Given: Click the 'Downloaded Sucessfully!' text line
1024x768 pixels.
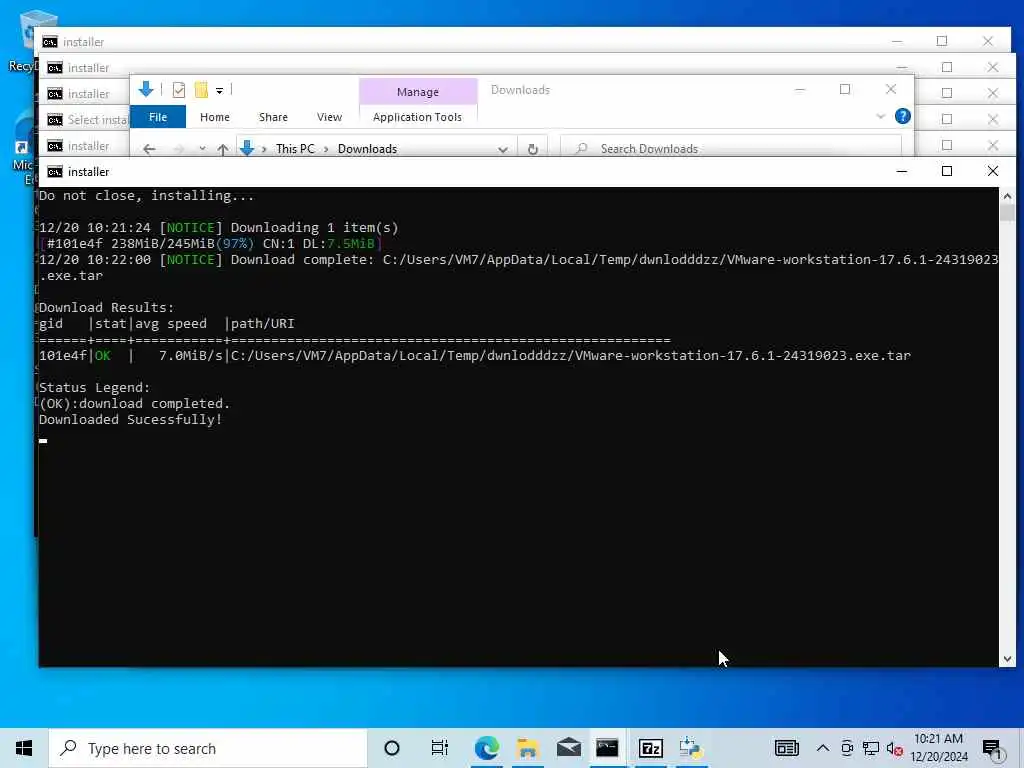Looking at the screenshot, I should (x=131, y=419).
